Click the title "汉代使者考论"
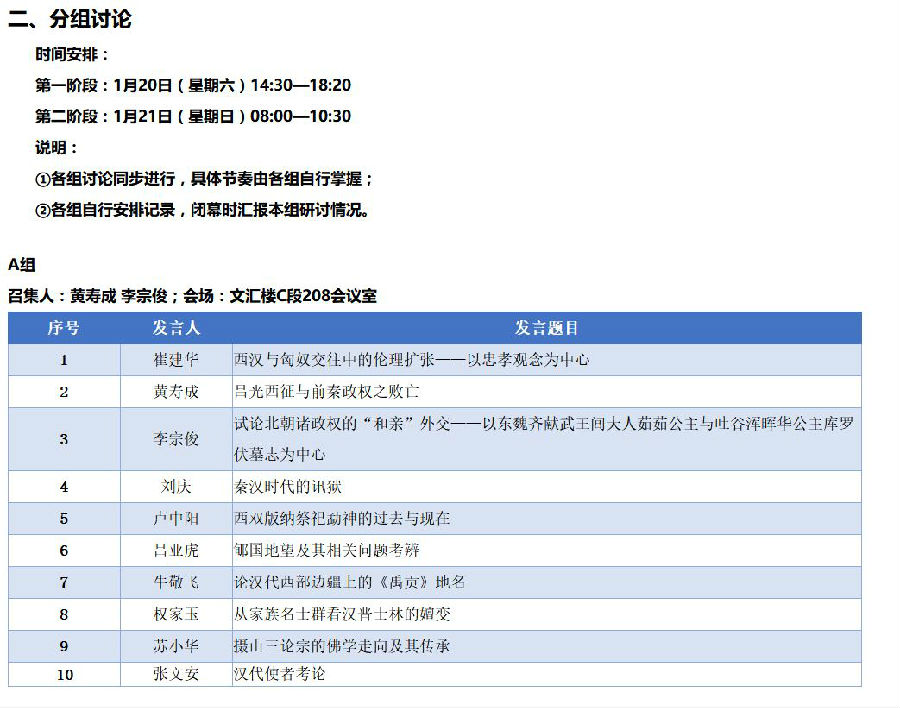This screenshot has height=708, width=900. tap(279, 674)
